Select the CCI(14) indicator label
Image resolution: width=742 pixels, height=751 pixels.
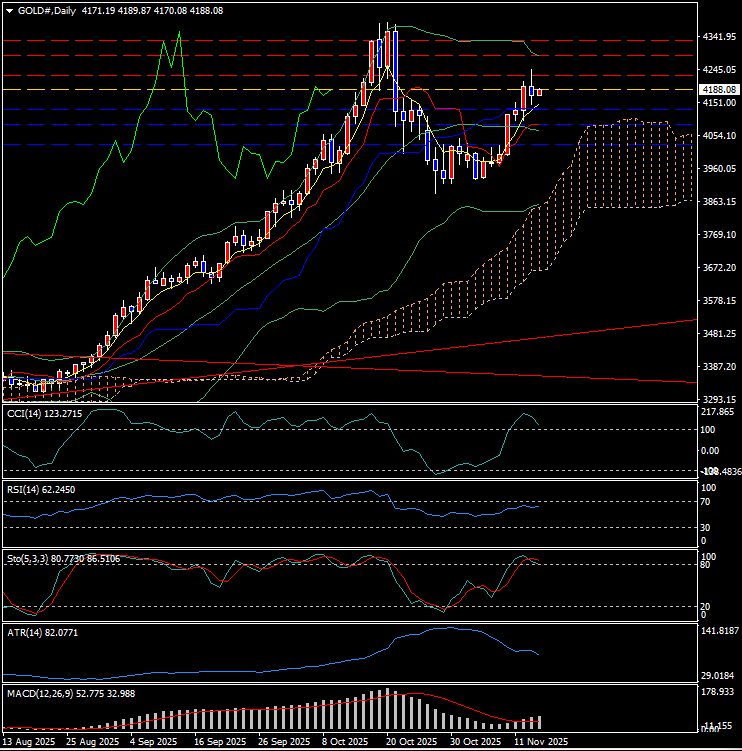[42, 412]
